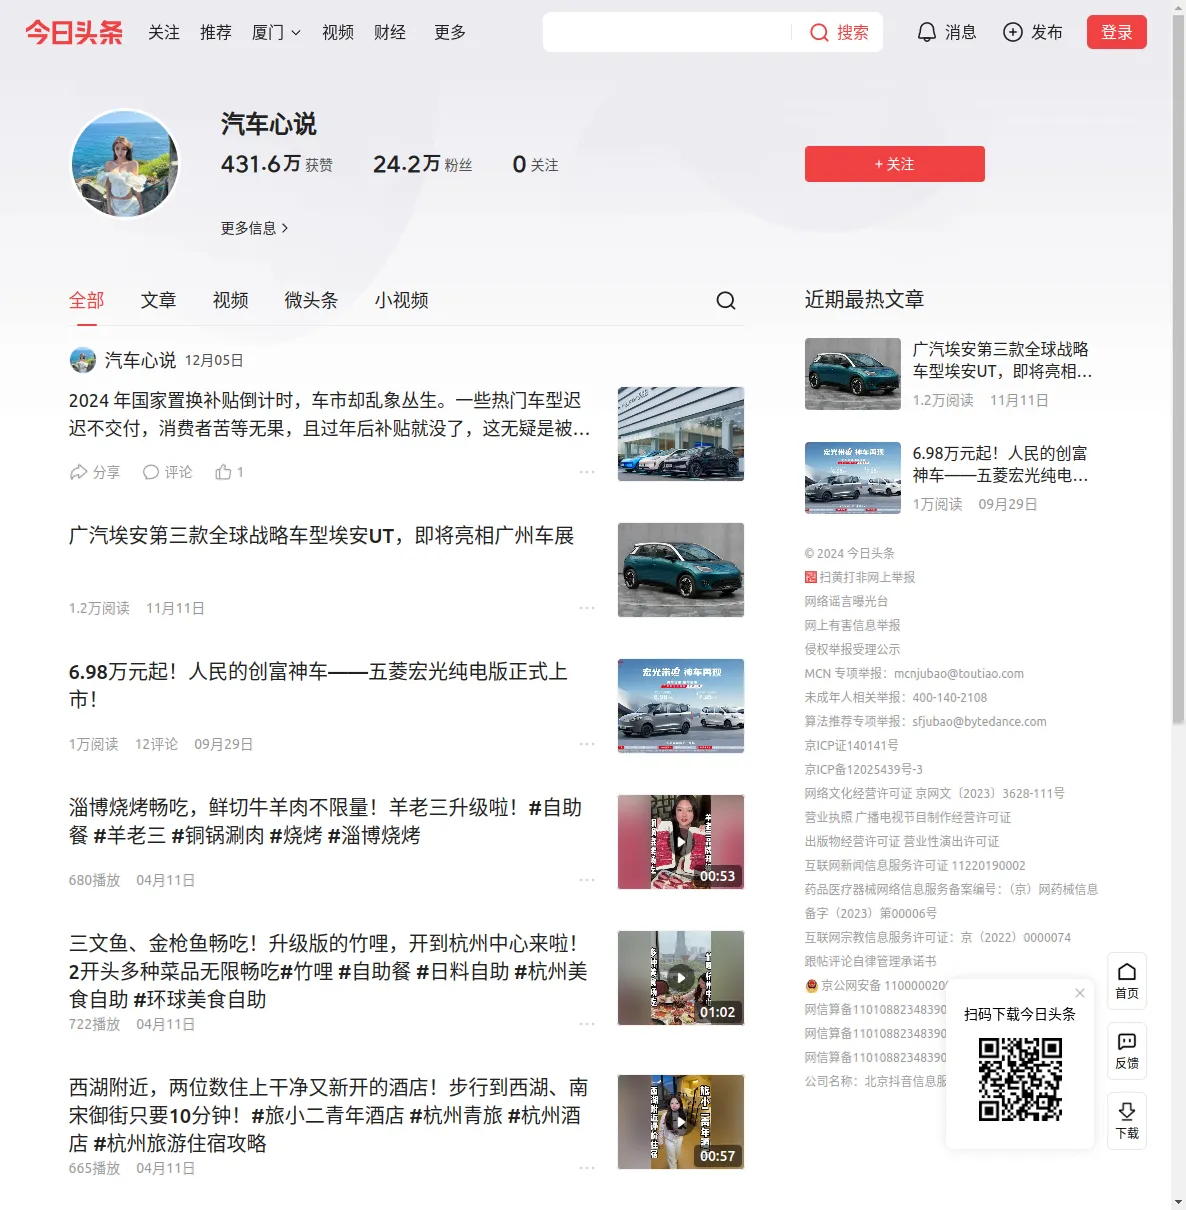The height and width of the screenshot is (1210, 1186).
Task: Click the search magnifier icon in top bar
Action: click(x=819, y=32)
